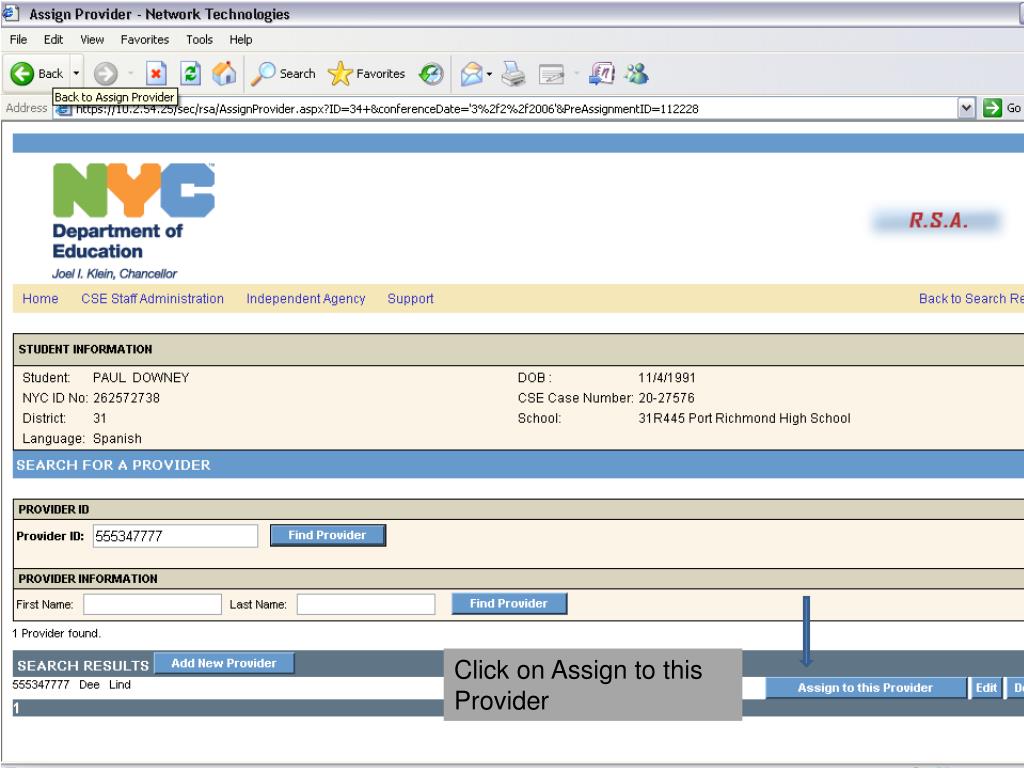Click the Mail envelope icon
The width and height of the screenshot is (1024, 768).
[472, 74]
